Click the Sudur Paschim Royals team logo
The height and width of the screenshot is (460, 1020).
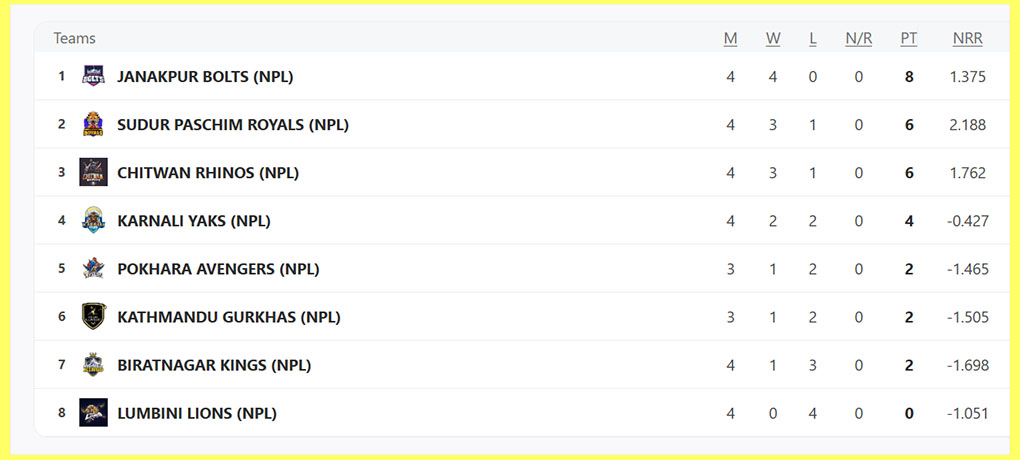pos(93,124)
